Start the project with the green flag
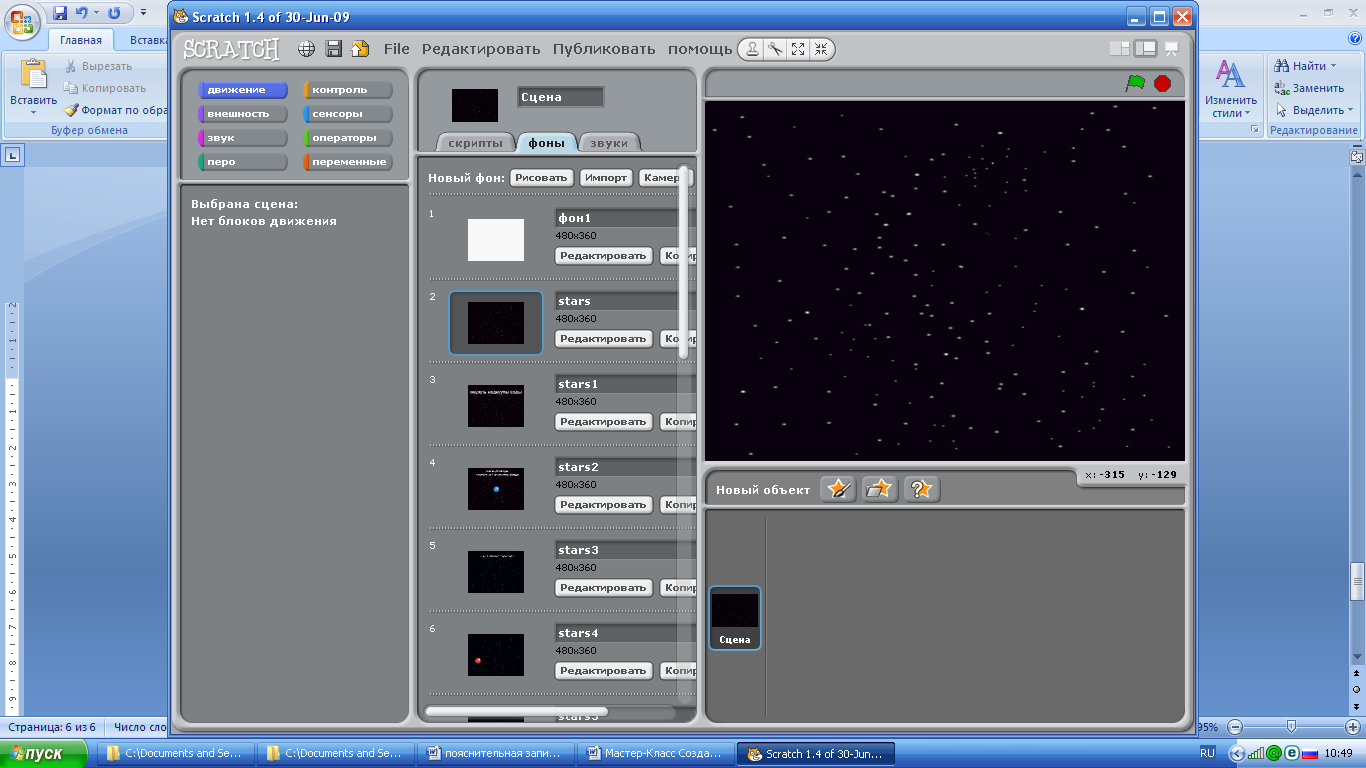Image resolution: width=1366 pixels, height=768 pixels. point(1135,83)
